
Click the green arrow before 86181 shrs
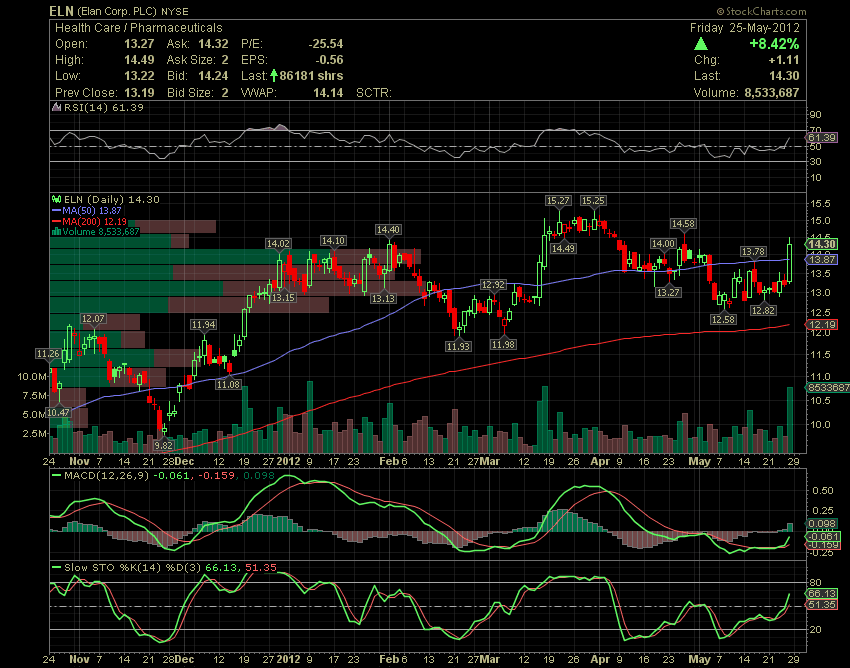point(274,75)
